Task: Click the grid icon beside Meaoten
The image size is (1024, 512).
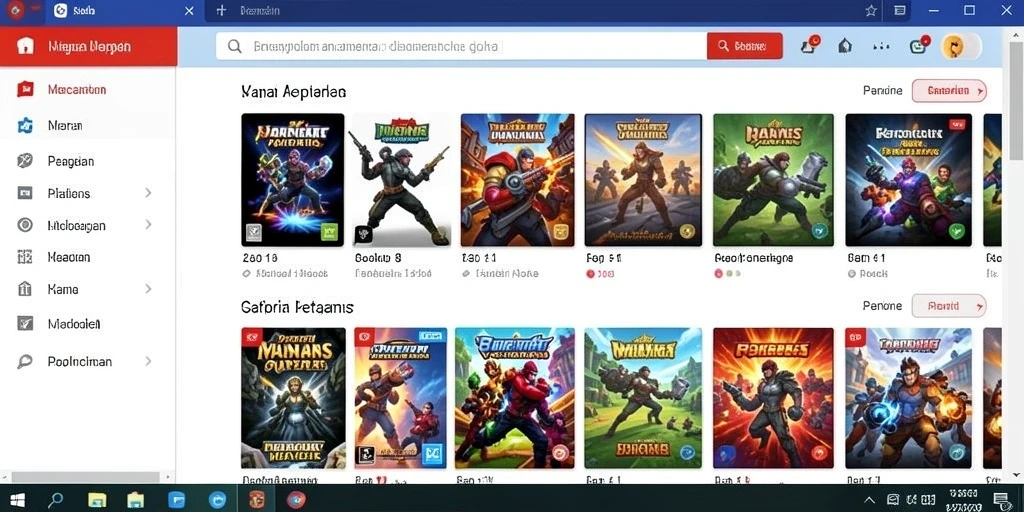Action: tap(25, 257)
